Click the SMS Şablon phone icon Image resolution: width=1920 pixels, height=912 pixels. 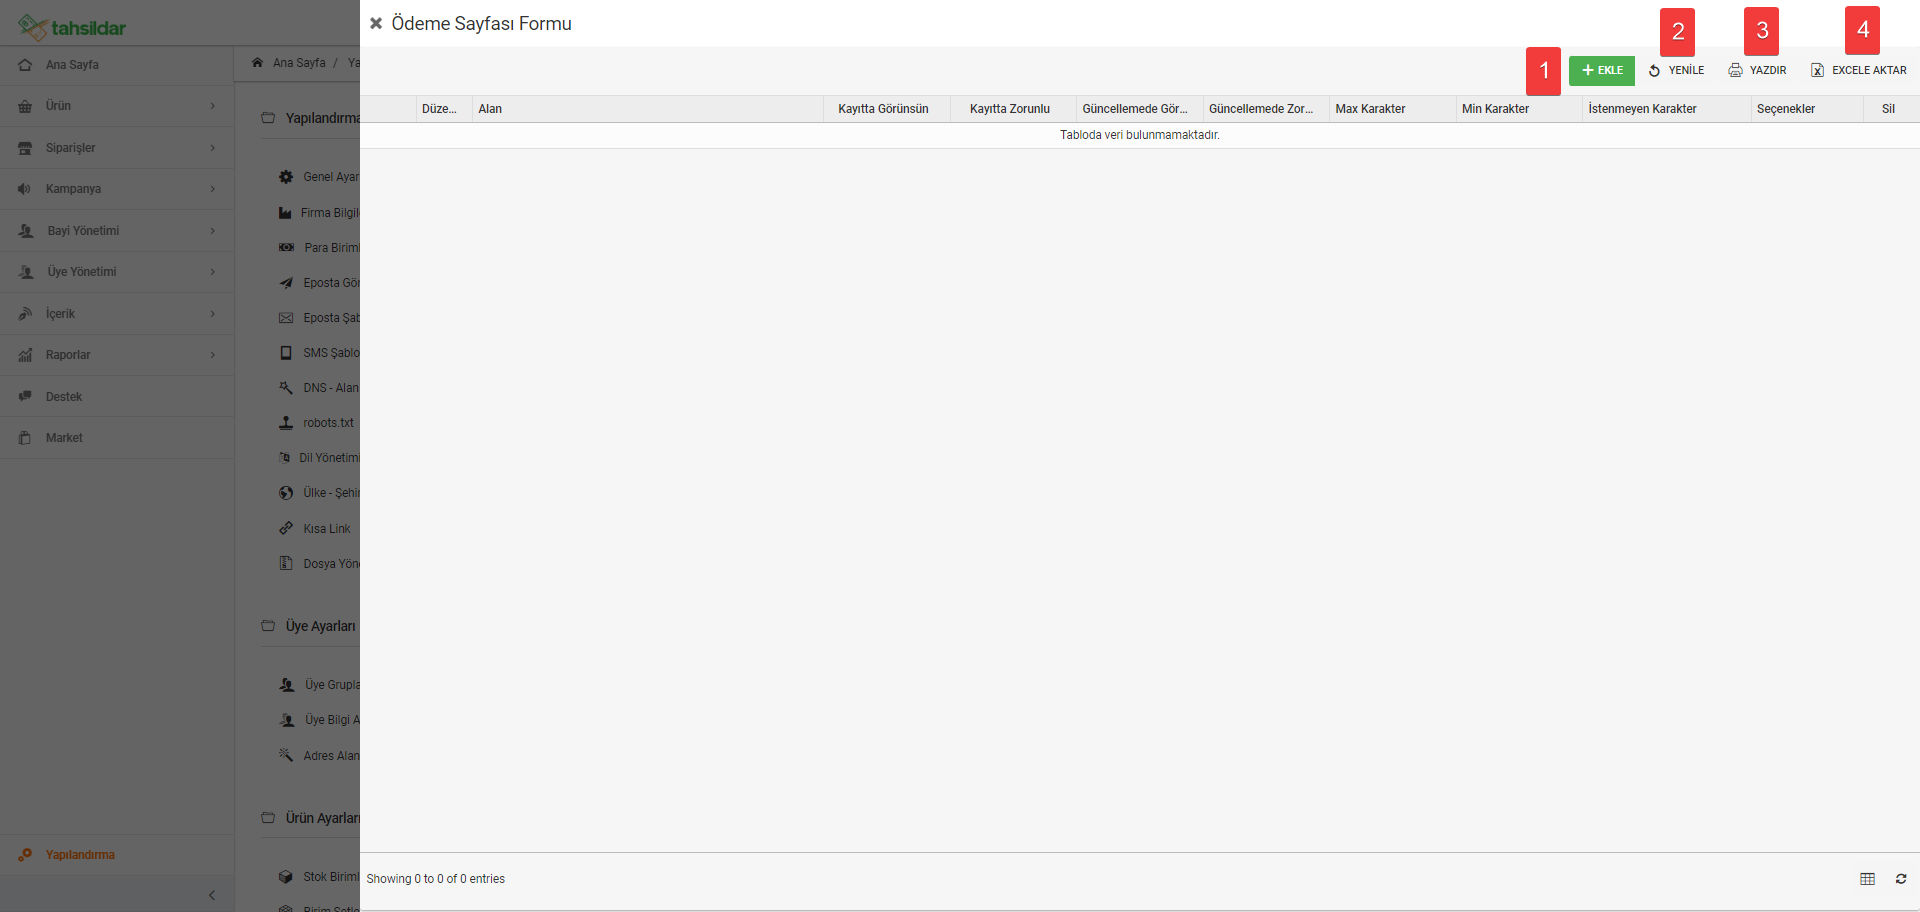pyautogui.click(x=286, y=353)
